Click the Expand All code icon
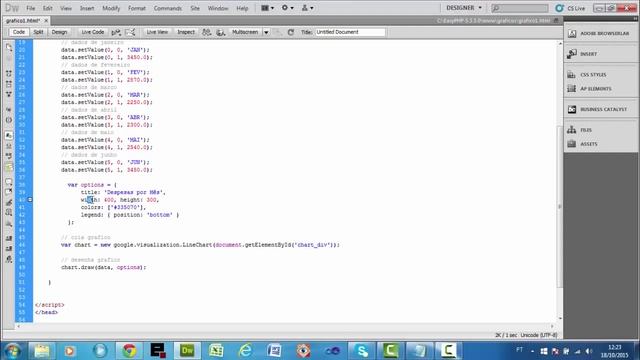 tap(9, 94)
